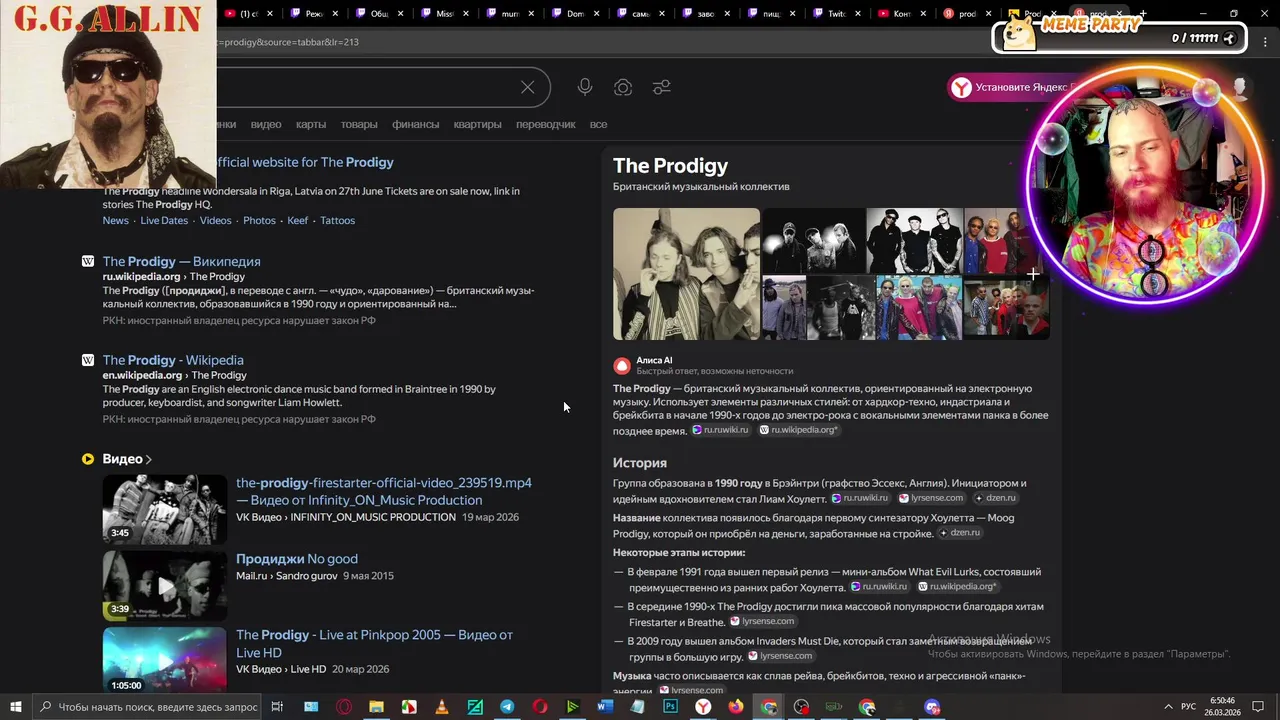Open the Продиджи No good video link
1280x720 pixels.
coord(297,559)
